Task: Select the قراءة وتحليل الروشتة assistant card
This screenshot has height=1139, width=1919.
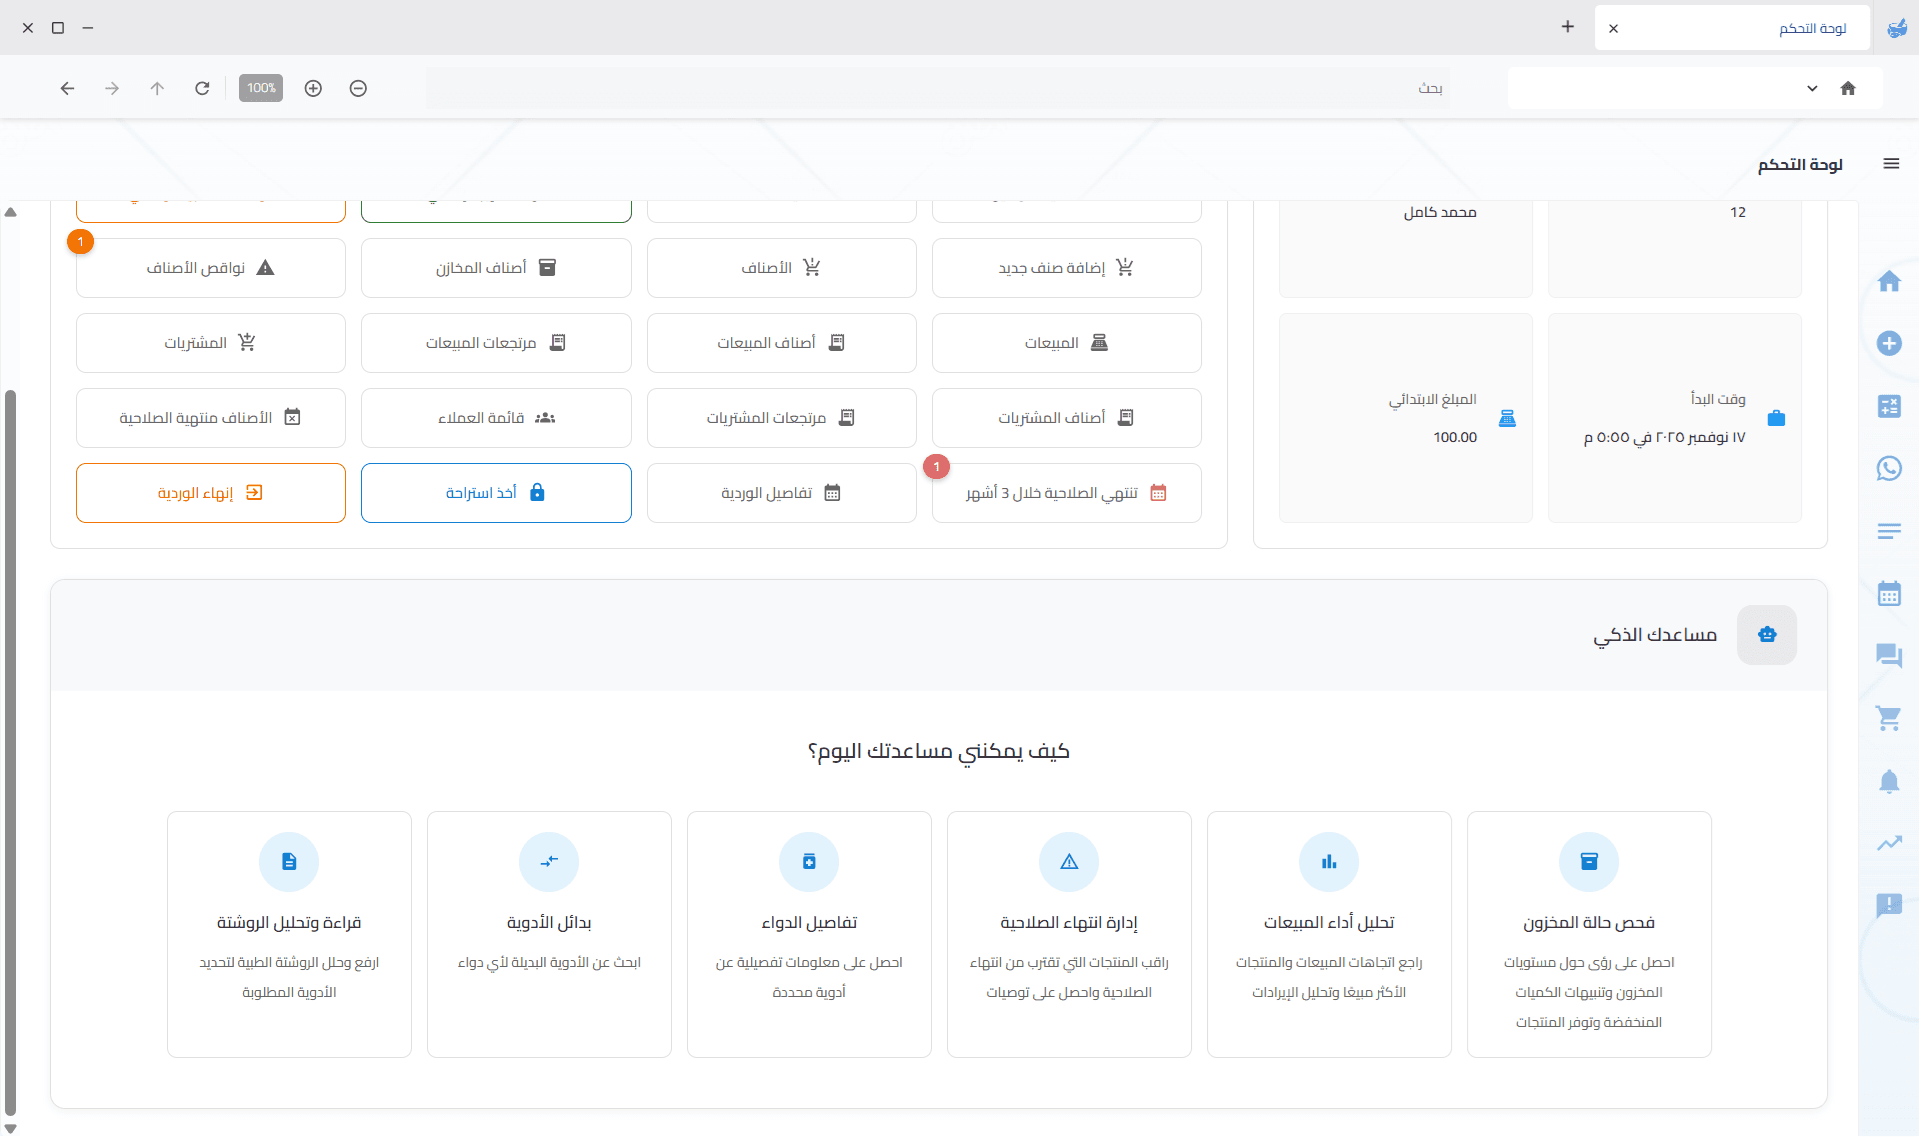Action: pos(289,933)
